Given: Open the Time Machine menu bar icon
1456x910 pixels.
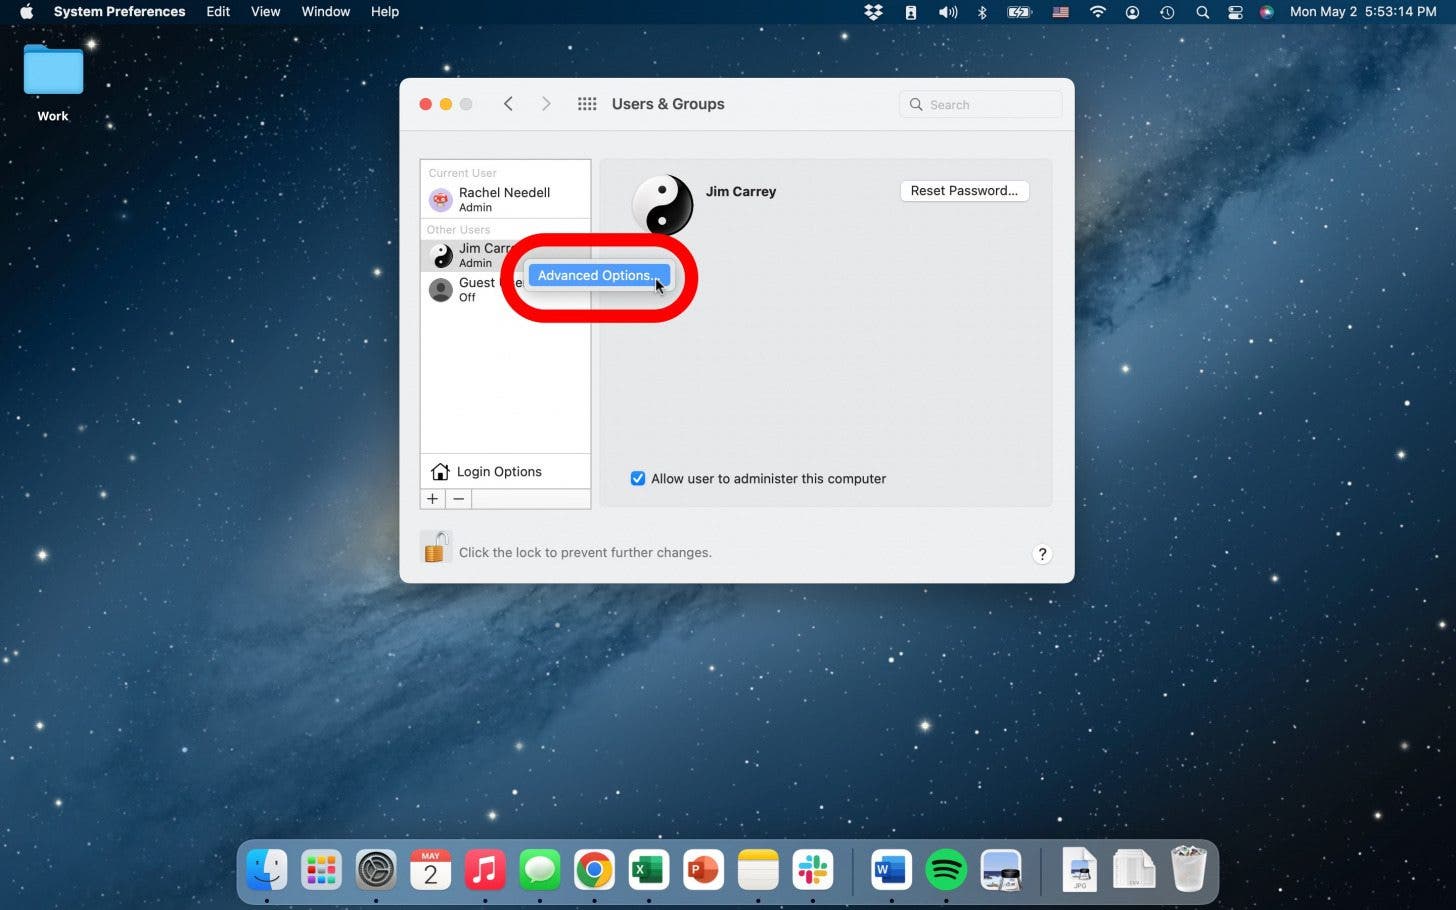Looking at the screenshot, I should click(1167, 12).
